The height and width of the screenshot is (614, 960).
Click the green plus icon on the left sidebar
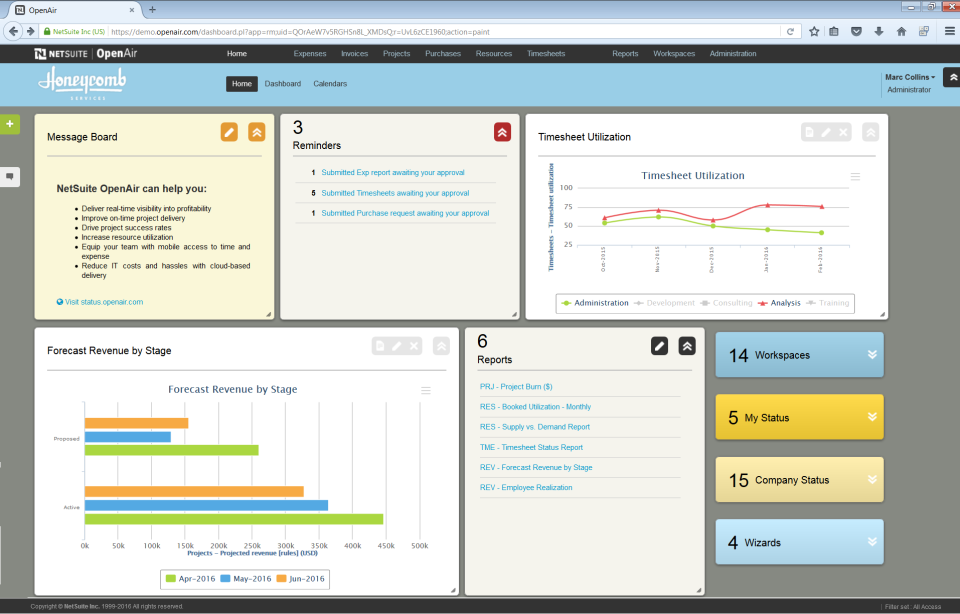click(11, 124)
